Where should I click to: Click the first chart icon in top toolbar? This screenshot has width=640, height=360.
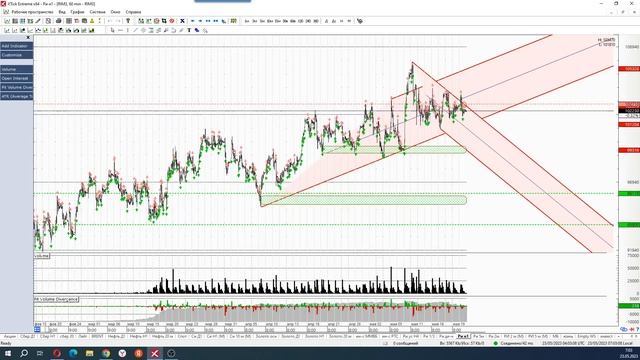(7, 21)
